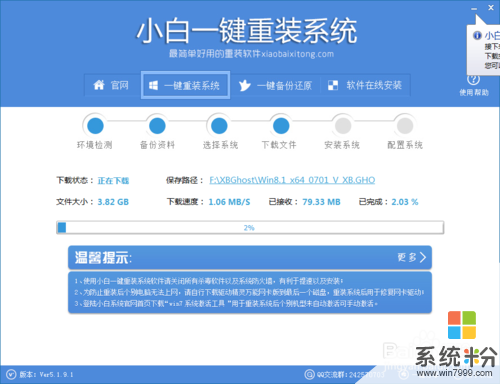Viewport: 500px width, 384px height.
Task: Click tip 3 about win7 activation tool
Action: [226, 304]
